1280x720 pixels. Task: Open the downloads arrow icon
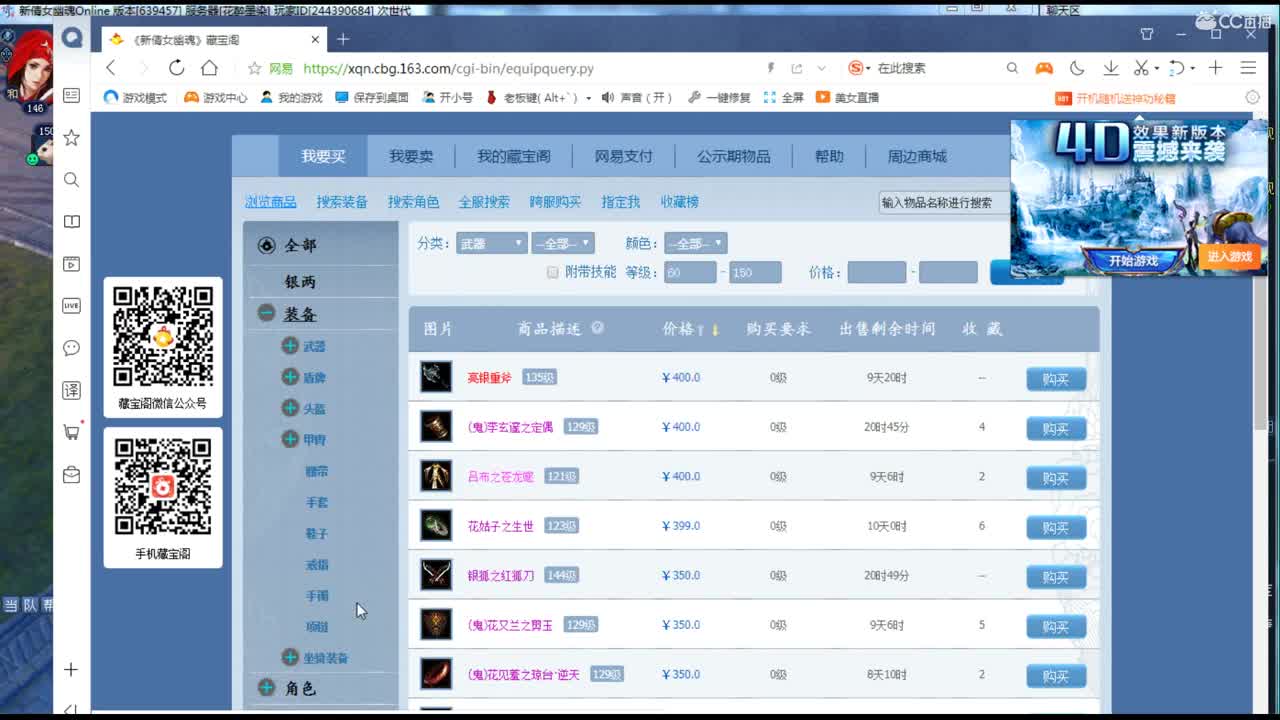pos(1110,68)
